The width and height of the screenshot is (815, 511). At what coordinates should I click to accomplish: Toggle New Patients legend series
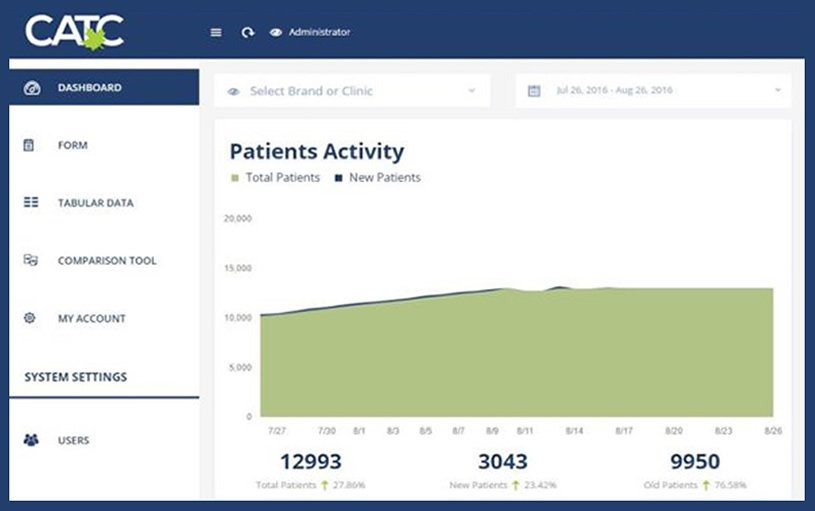coord(377,178)
